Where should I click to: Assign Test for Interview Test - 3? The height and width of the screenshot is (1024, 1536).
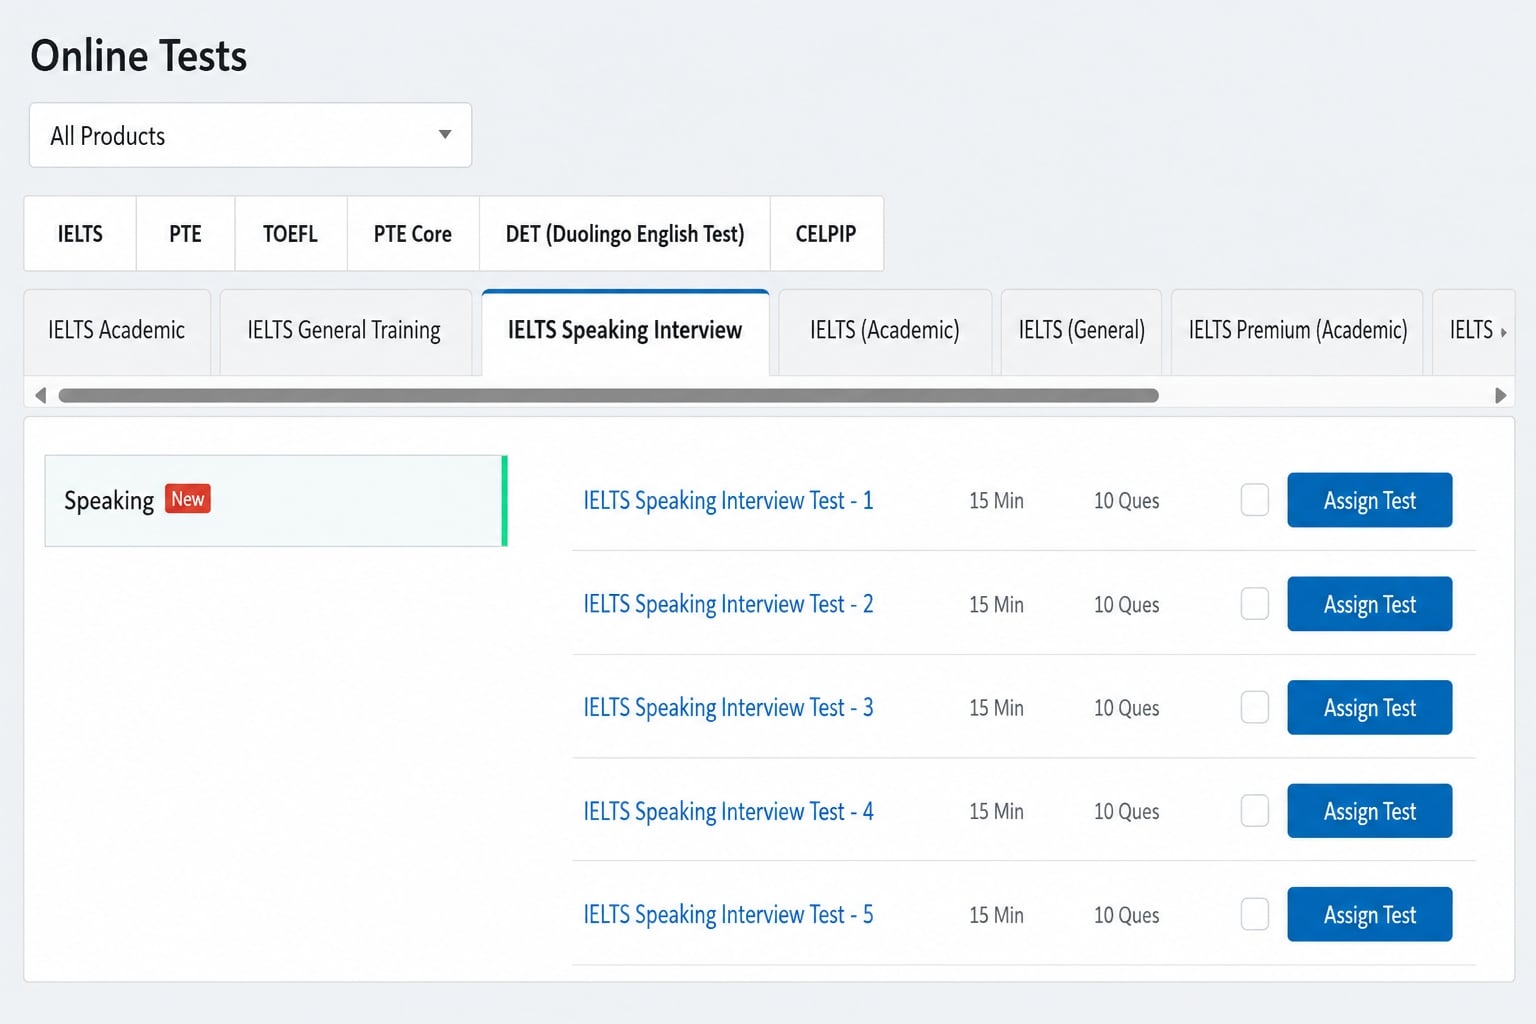tap(1370, 707)
